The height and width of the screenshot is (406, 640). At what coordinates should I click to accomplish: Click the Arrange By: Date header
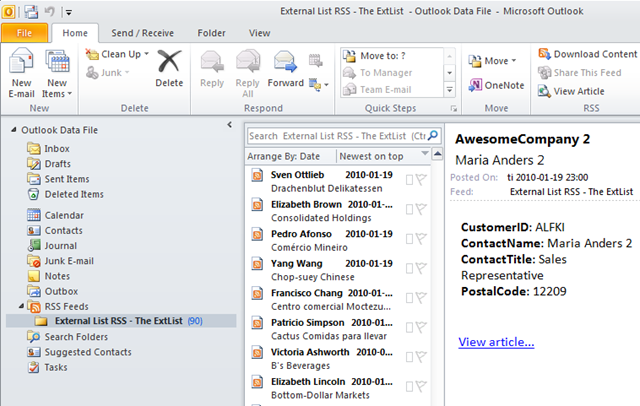click(x=283, y=156)
